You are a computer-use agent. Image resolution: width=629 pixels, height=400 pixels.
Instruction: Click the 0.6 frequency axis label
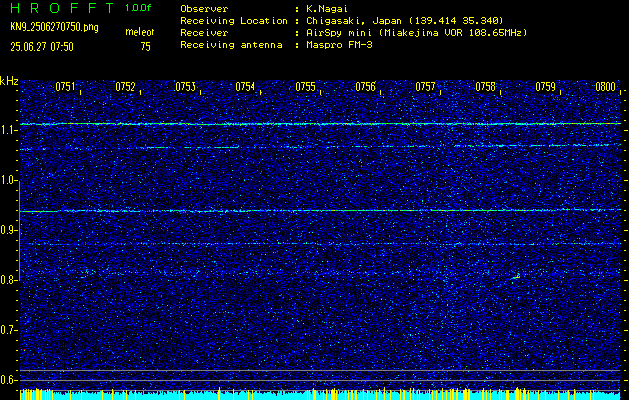click(x=7, y=380)
